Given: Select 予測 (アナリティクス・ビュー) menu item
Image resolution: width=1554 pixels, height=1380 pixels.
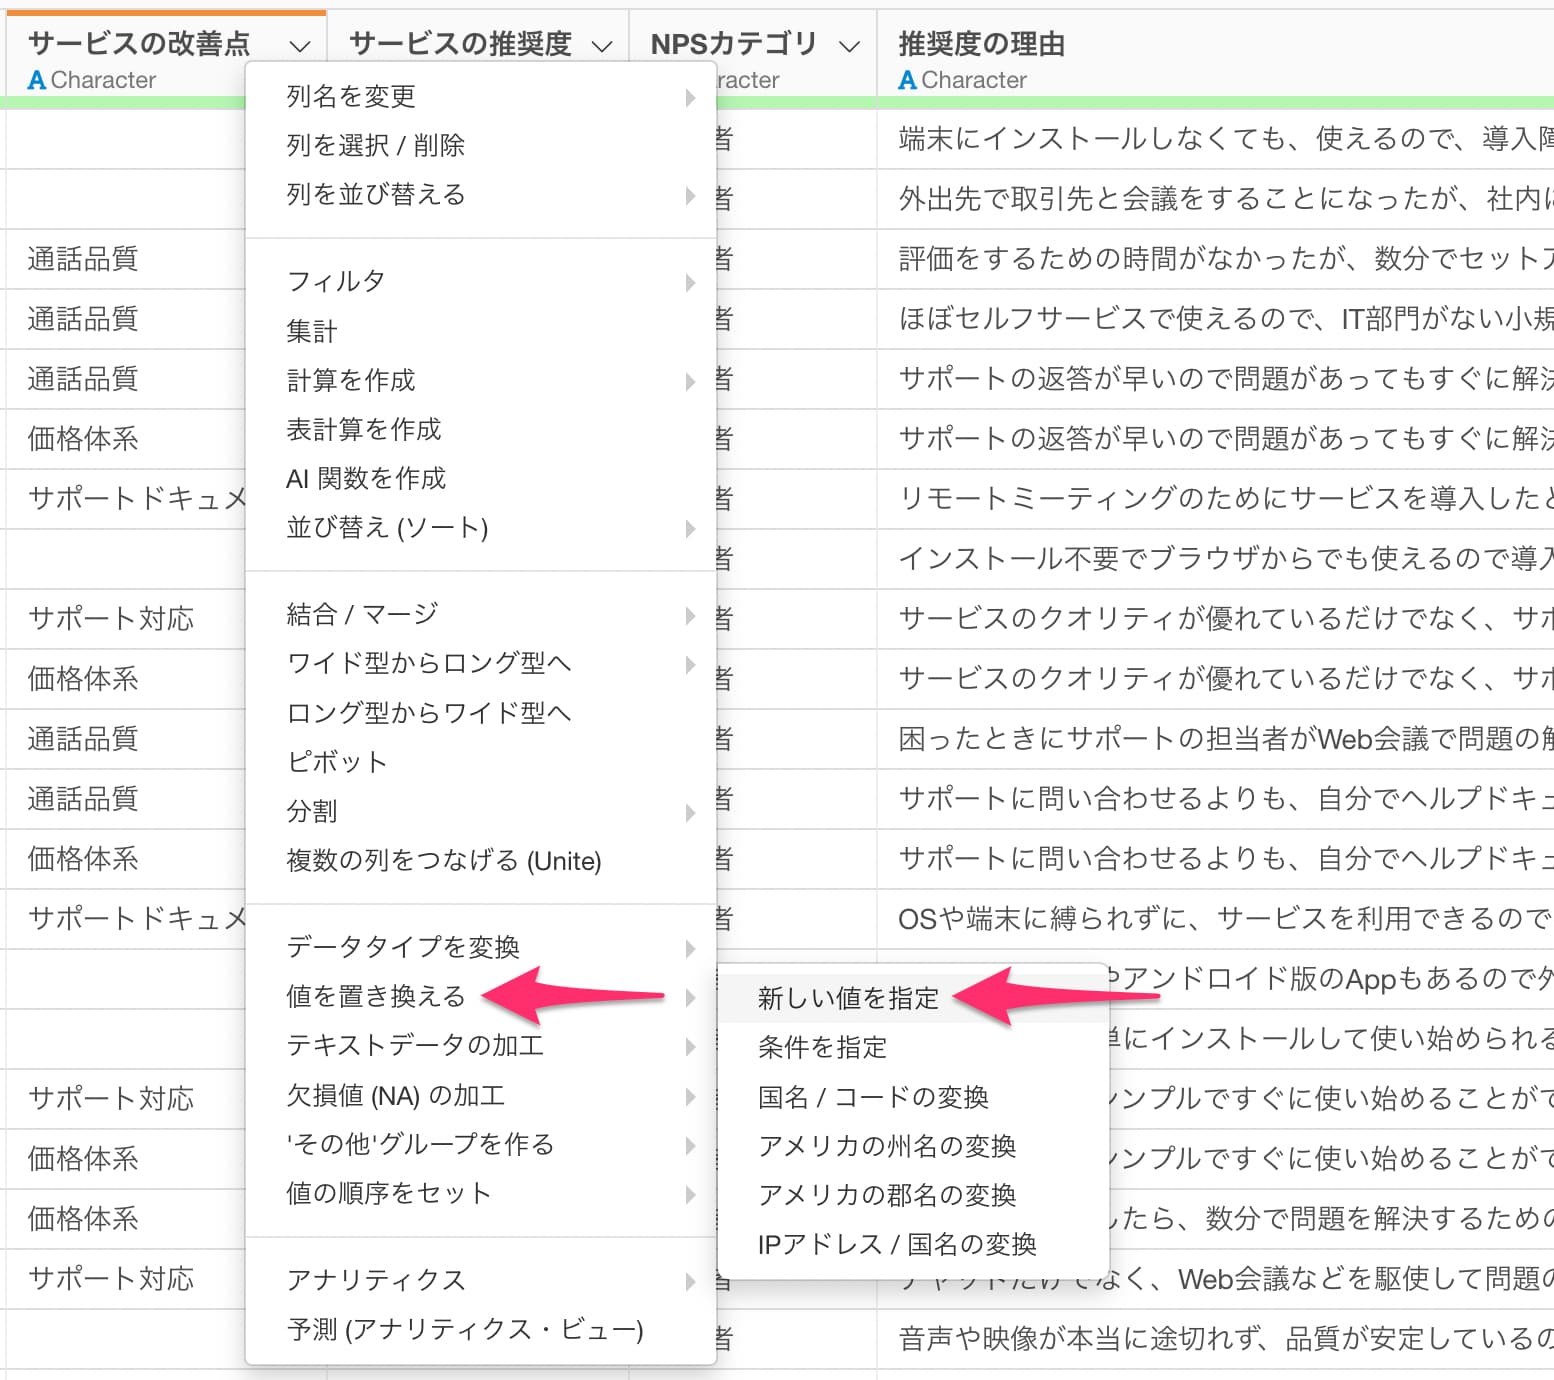Looking at the screenshot, I should pos(465,1329).
